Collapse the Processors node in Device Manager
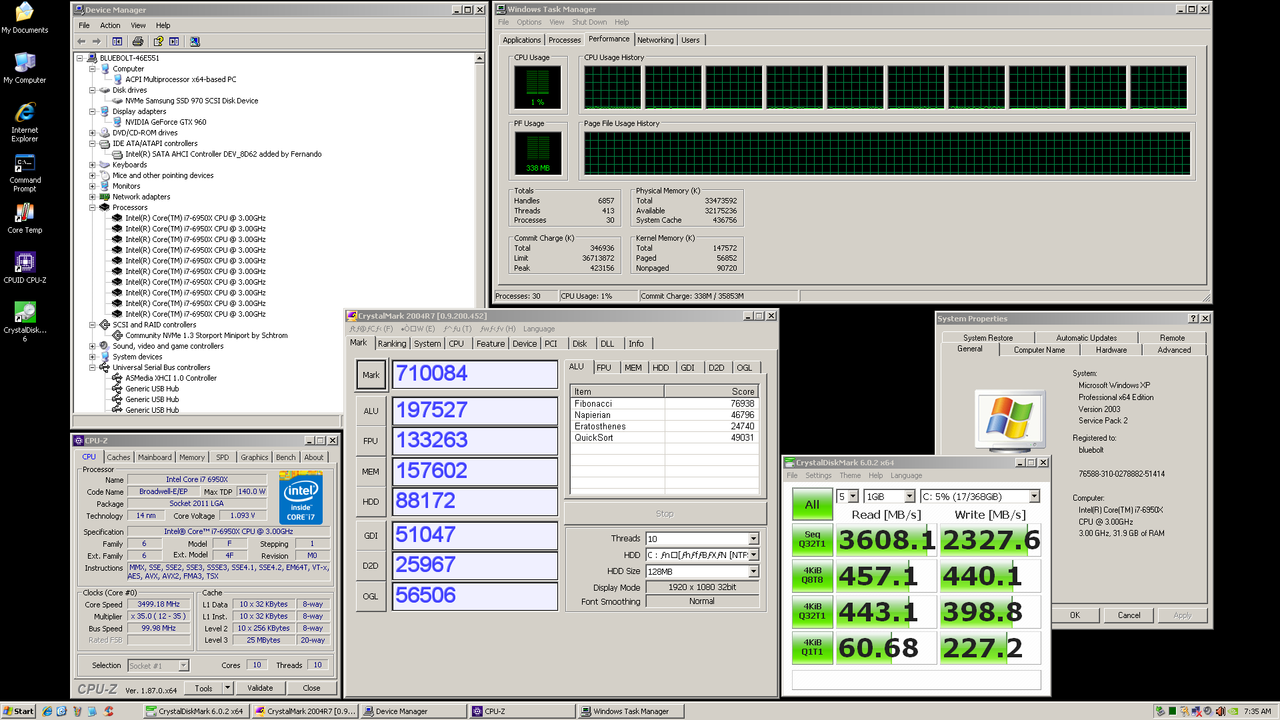The image size is (1280, 720). point(91,207)
